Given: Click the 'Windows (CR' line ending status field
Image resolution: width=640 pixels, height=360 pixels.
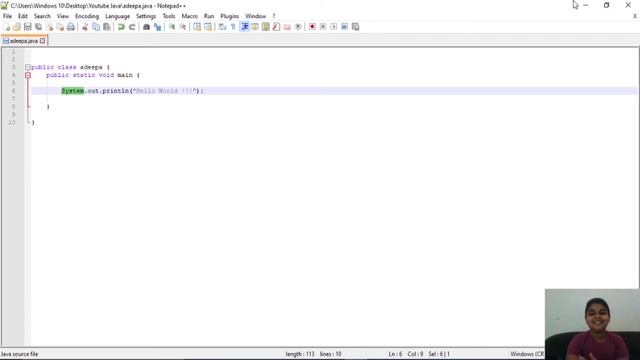Looking at the screenshot, I should 527,354.
